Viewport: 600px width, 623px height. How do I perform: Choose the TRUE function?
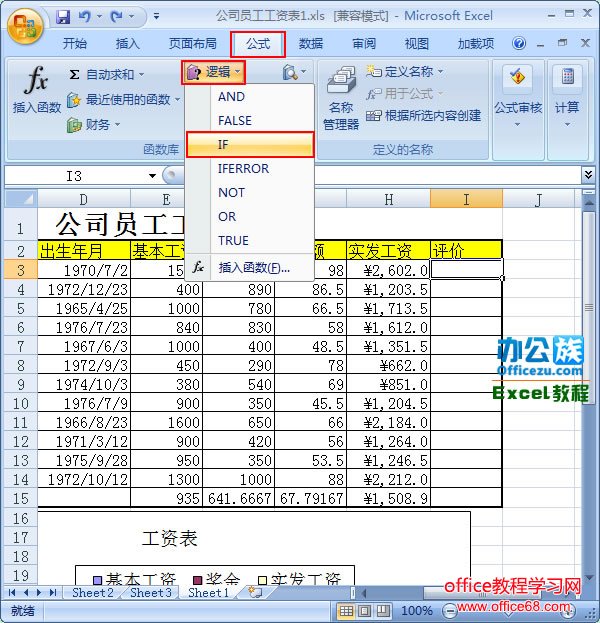[x=250, y=240]
